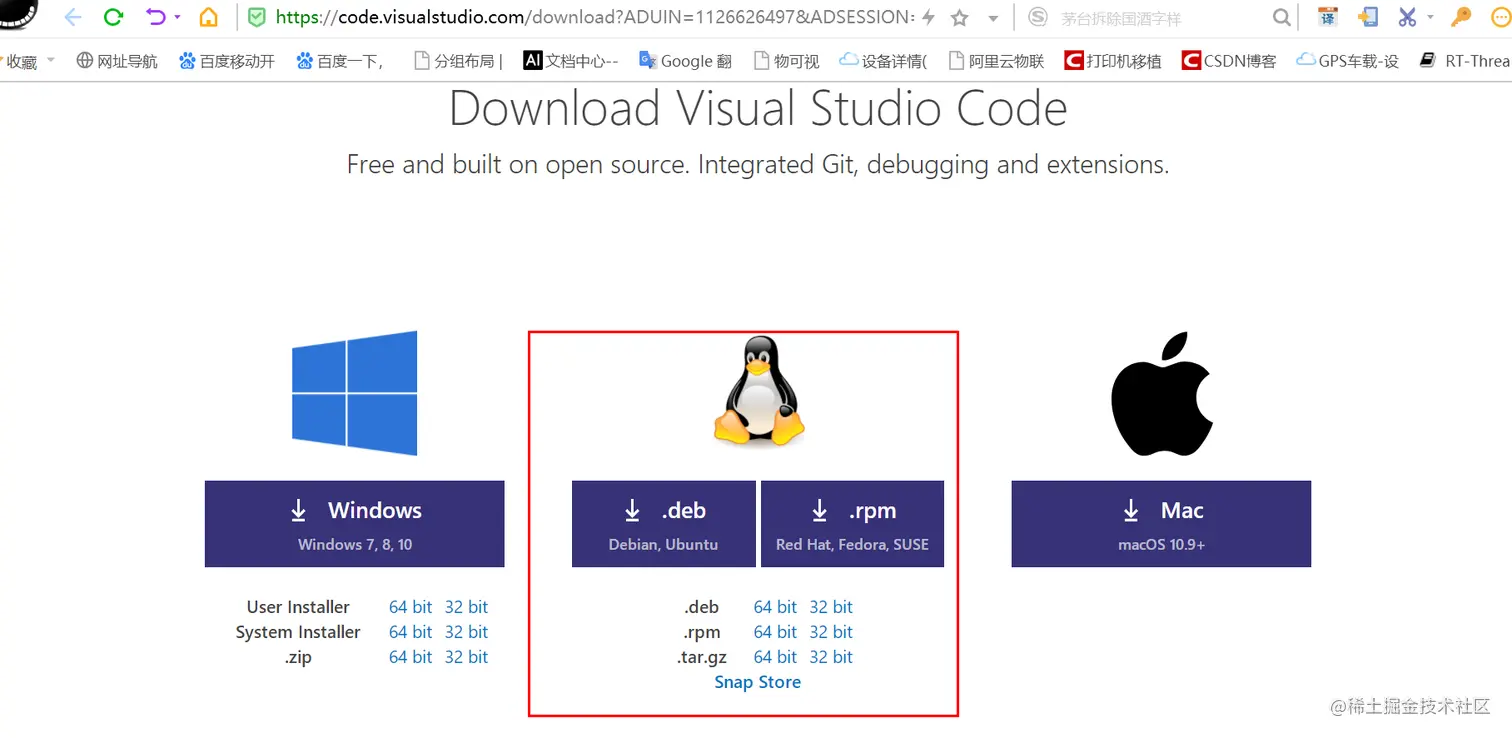
Task: Click the lightning speed-mode icon
Action: pos(928,17)
